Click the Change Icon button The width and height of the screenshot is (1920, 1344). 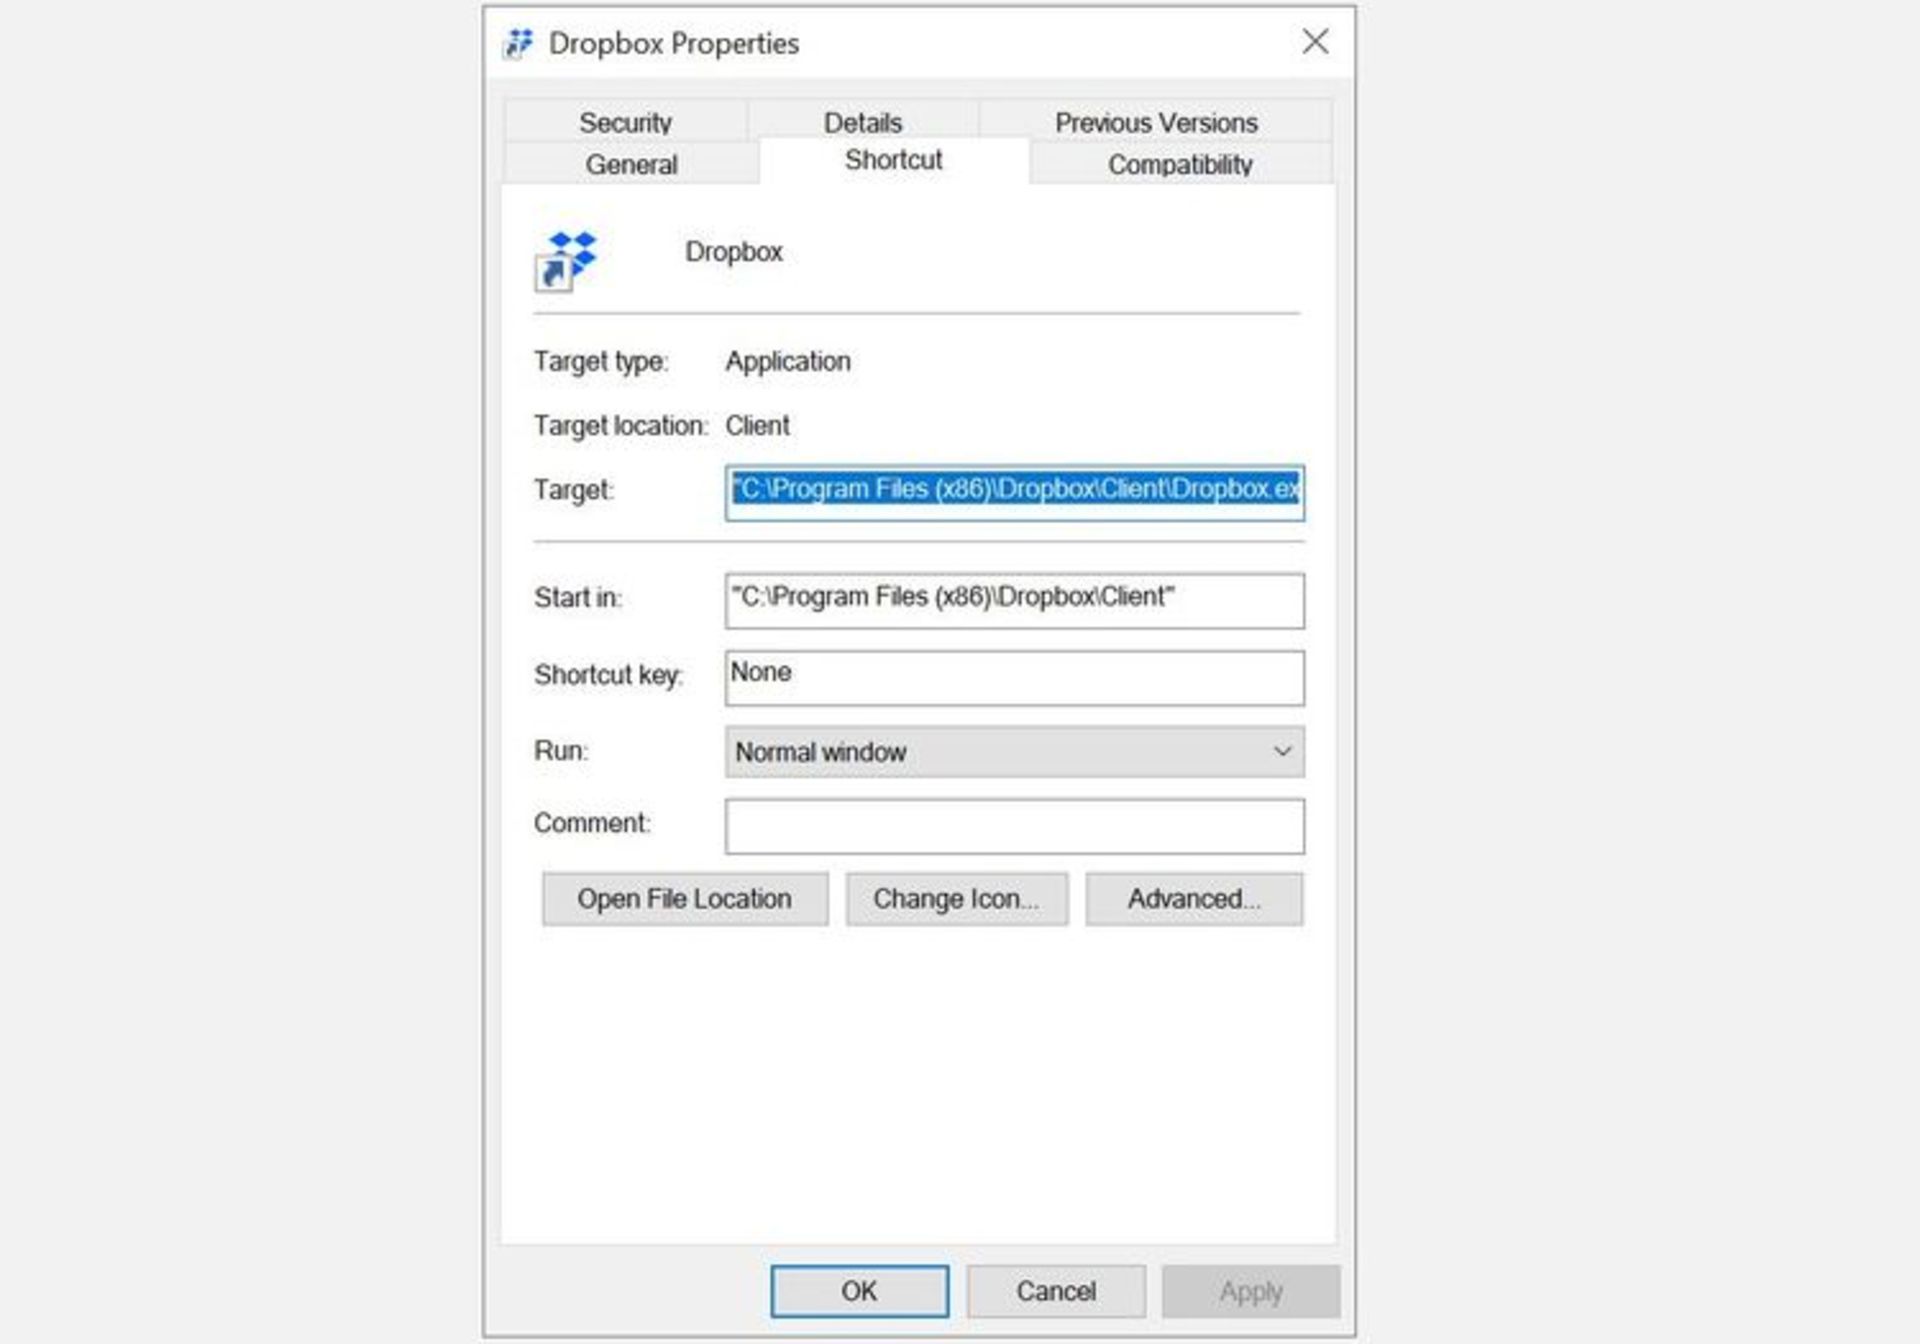click(x=957, y=899)
